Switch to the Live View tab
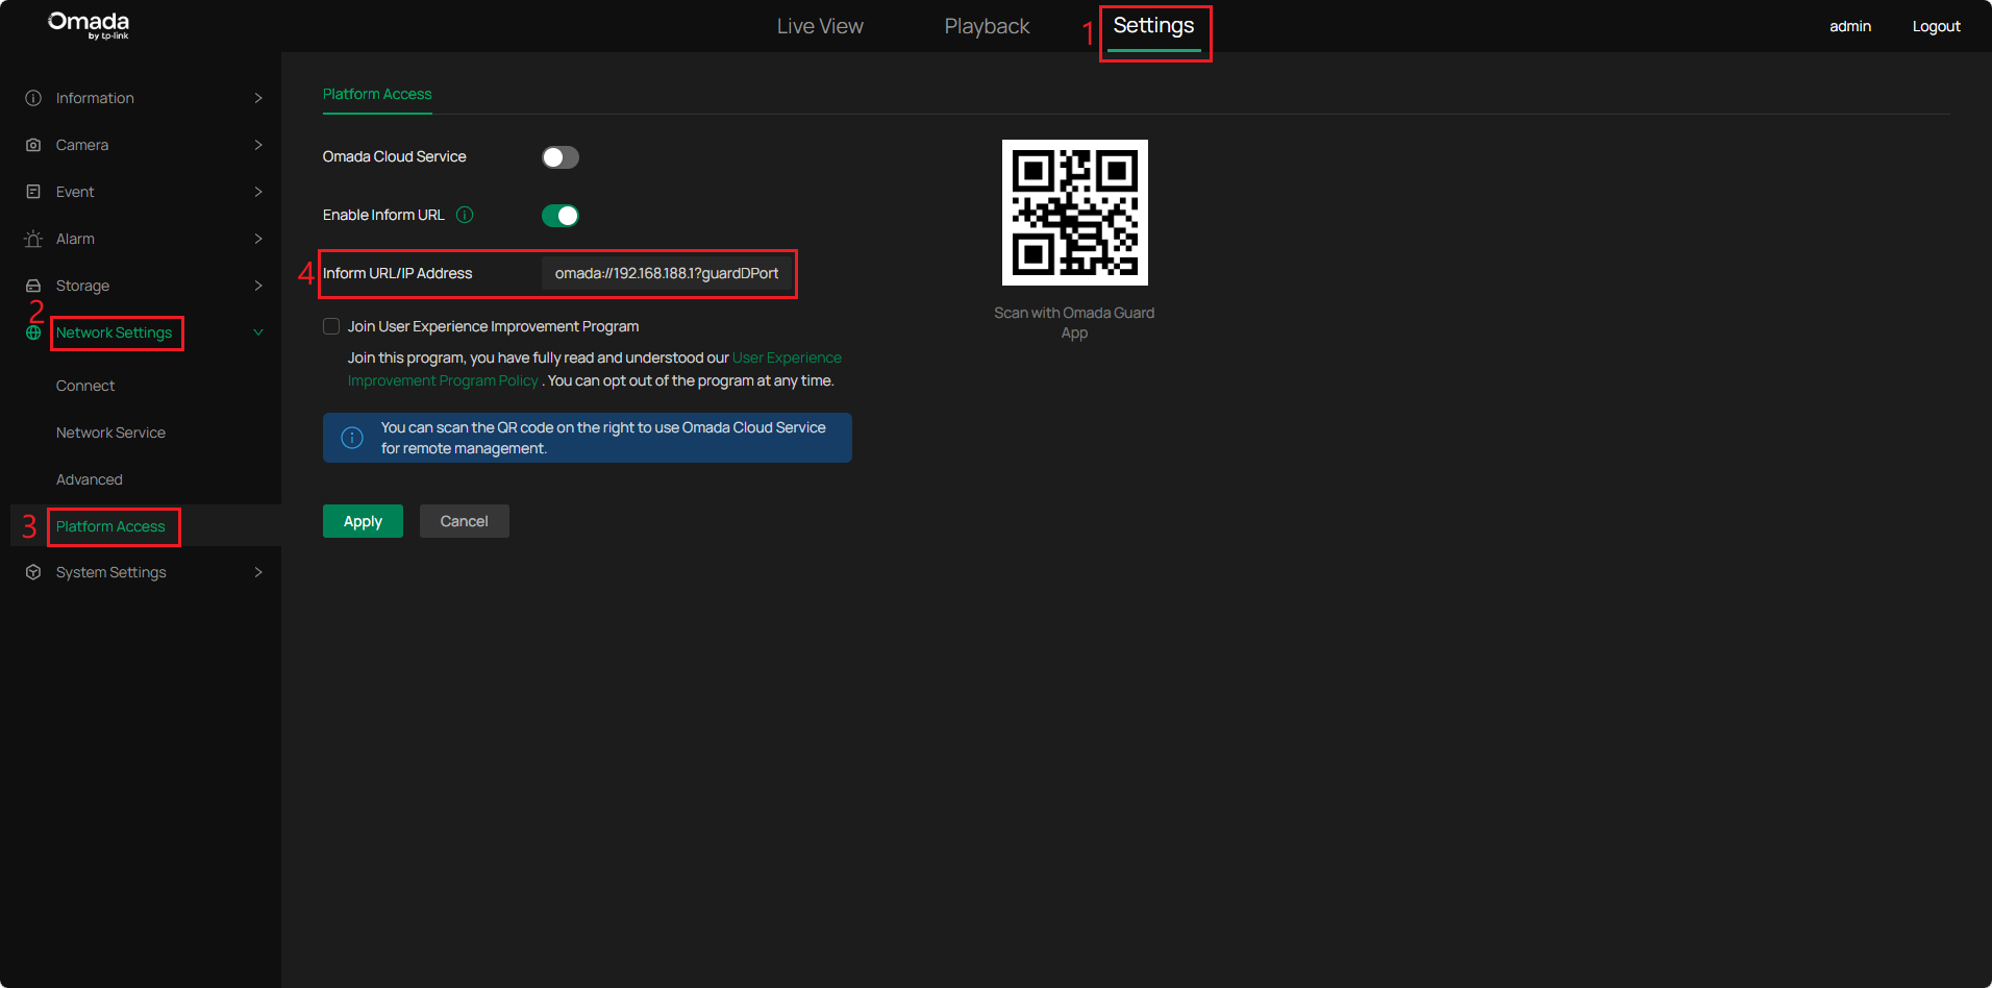 coord(820,26)
